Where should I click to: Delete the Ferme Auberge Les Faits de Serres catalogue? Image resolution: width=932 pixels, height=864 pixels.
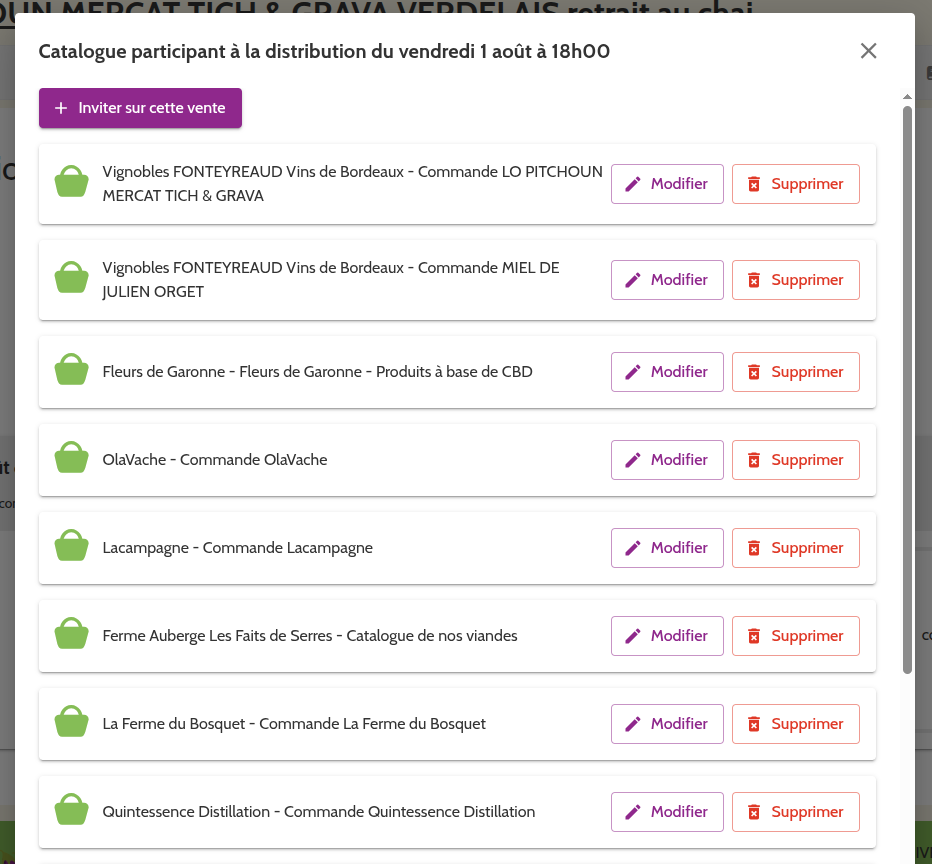click(x=795, y=636)
